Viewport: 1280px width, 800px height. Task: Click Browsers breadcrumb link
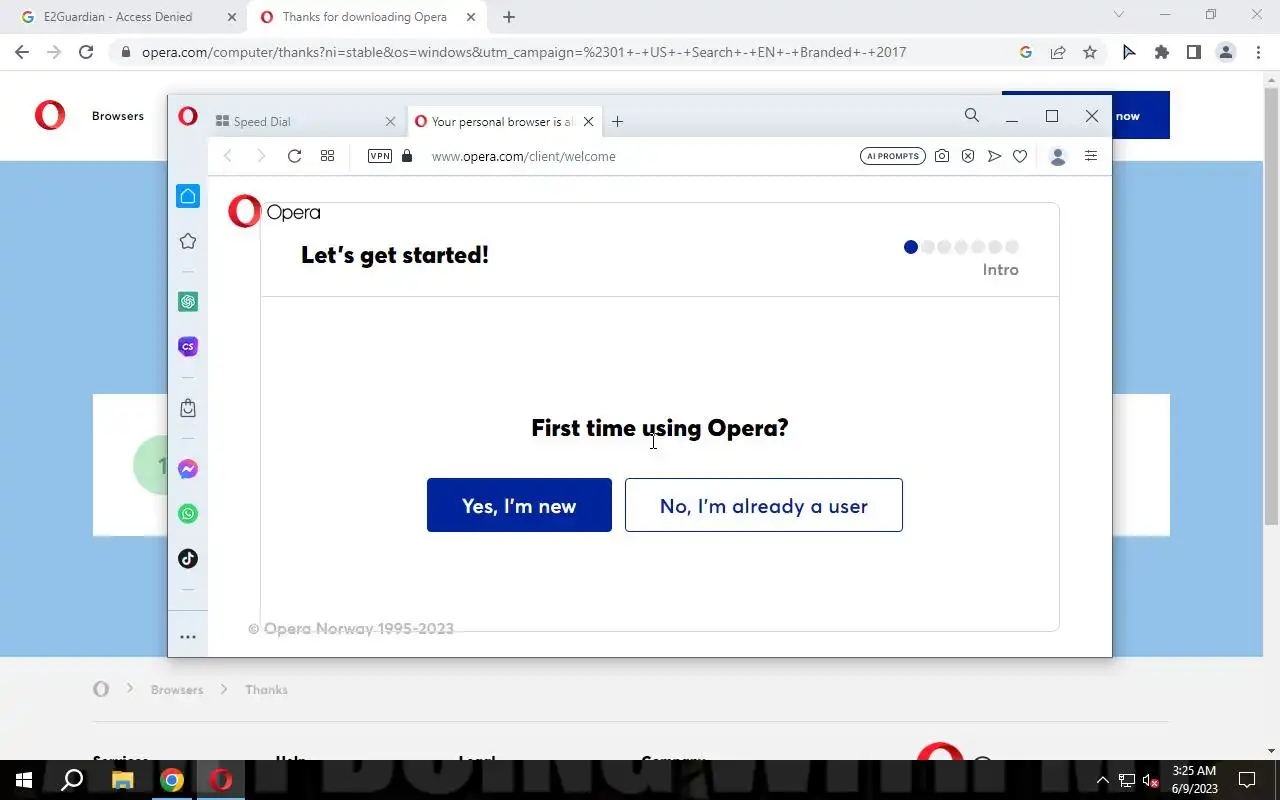click(177, 690)
